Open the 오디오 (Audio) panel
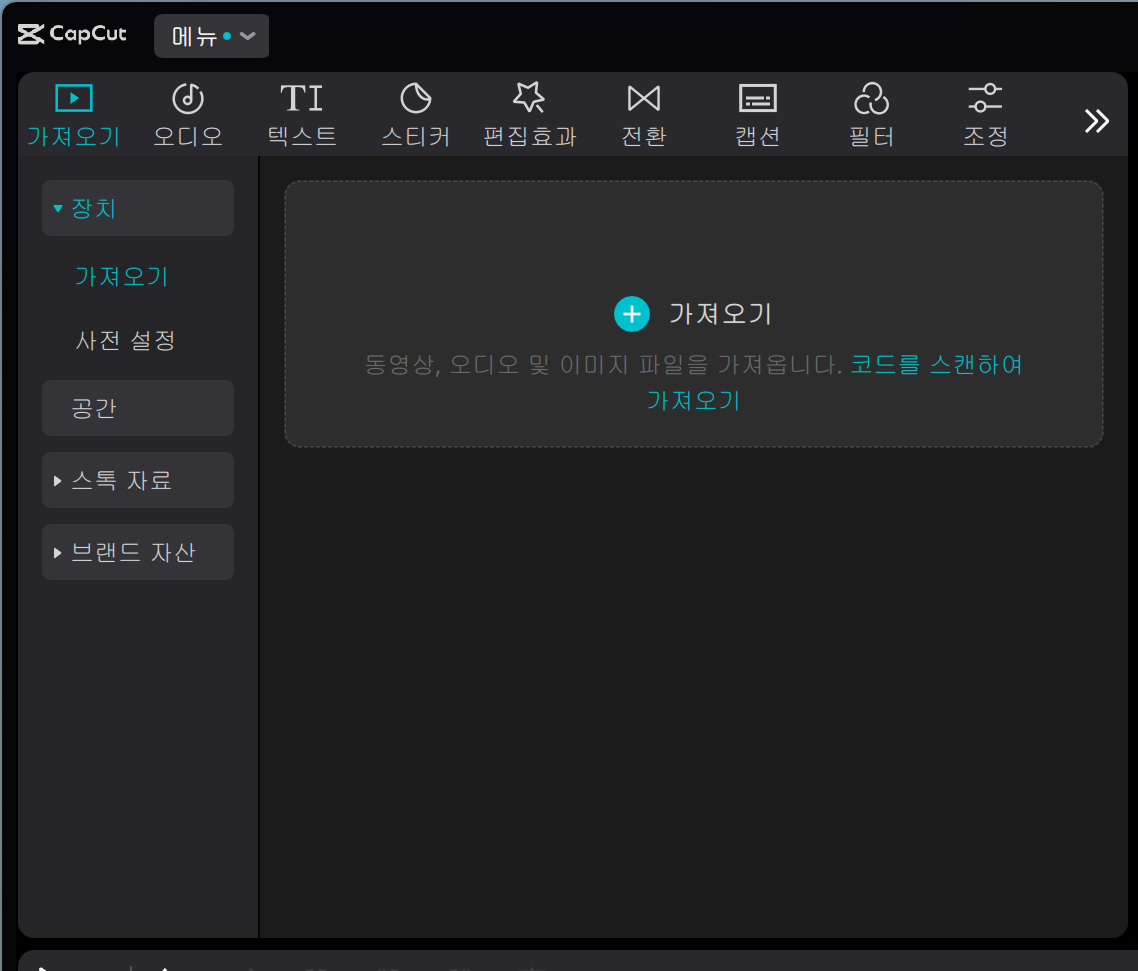This screenshot has width=1138, height=971. [187, 113]
